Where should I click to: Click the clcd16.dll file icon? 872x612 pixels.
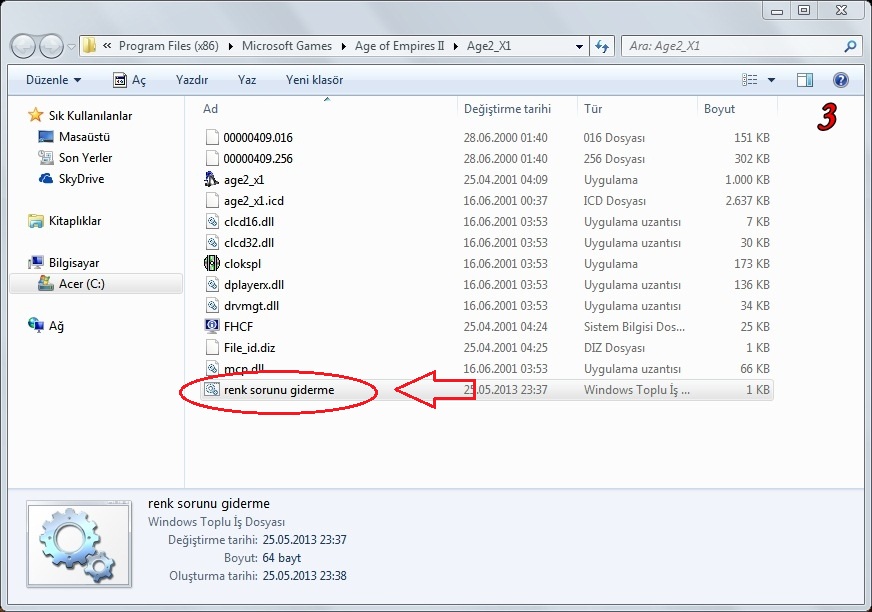pyautogui.click(x=212, y=221)
